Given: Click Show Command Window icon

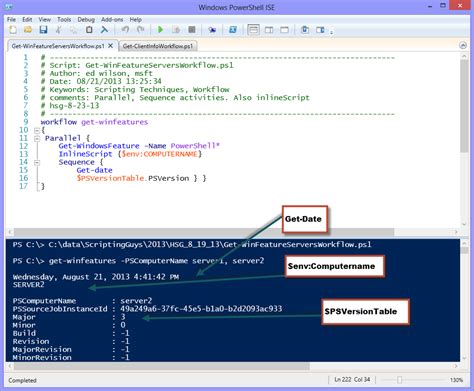Looking at the screenshot, I should coord(305,30).
